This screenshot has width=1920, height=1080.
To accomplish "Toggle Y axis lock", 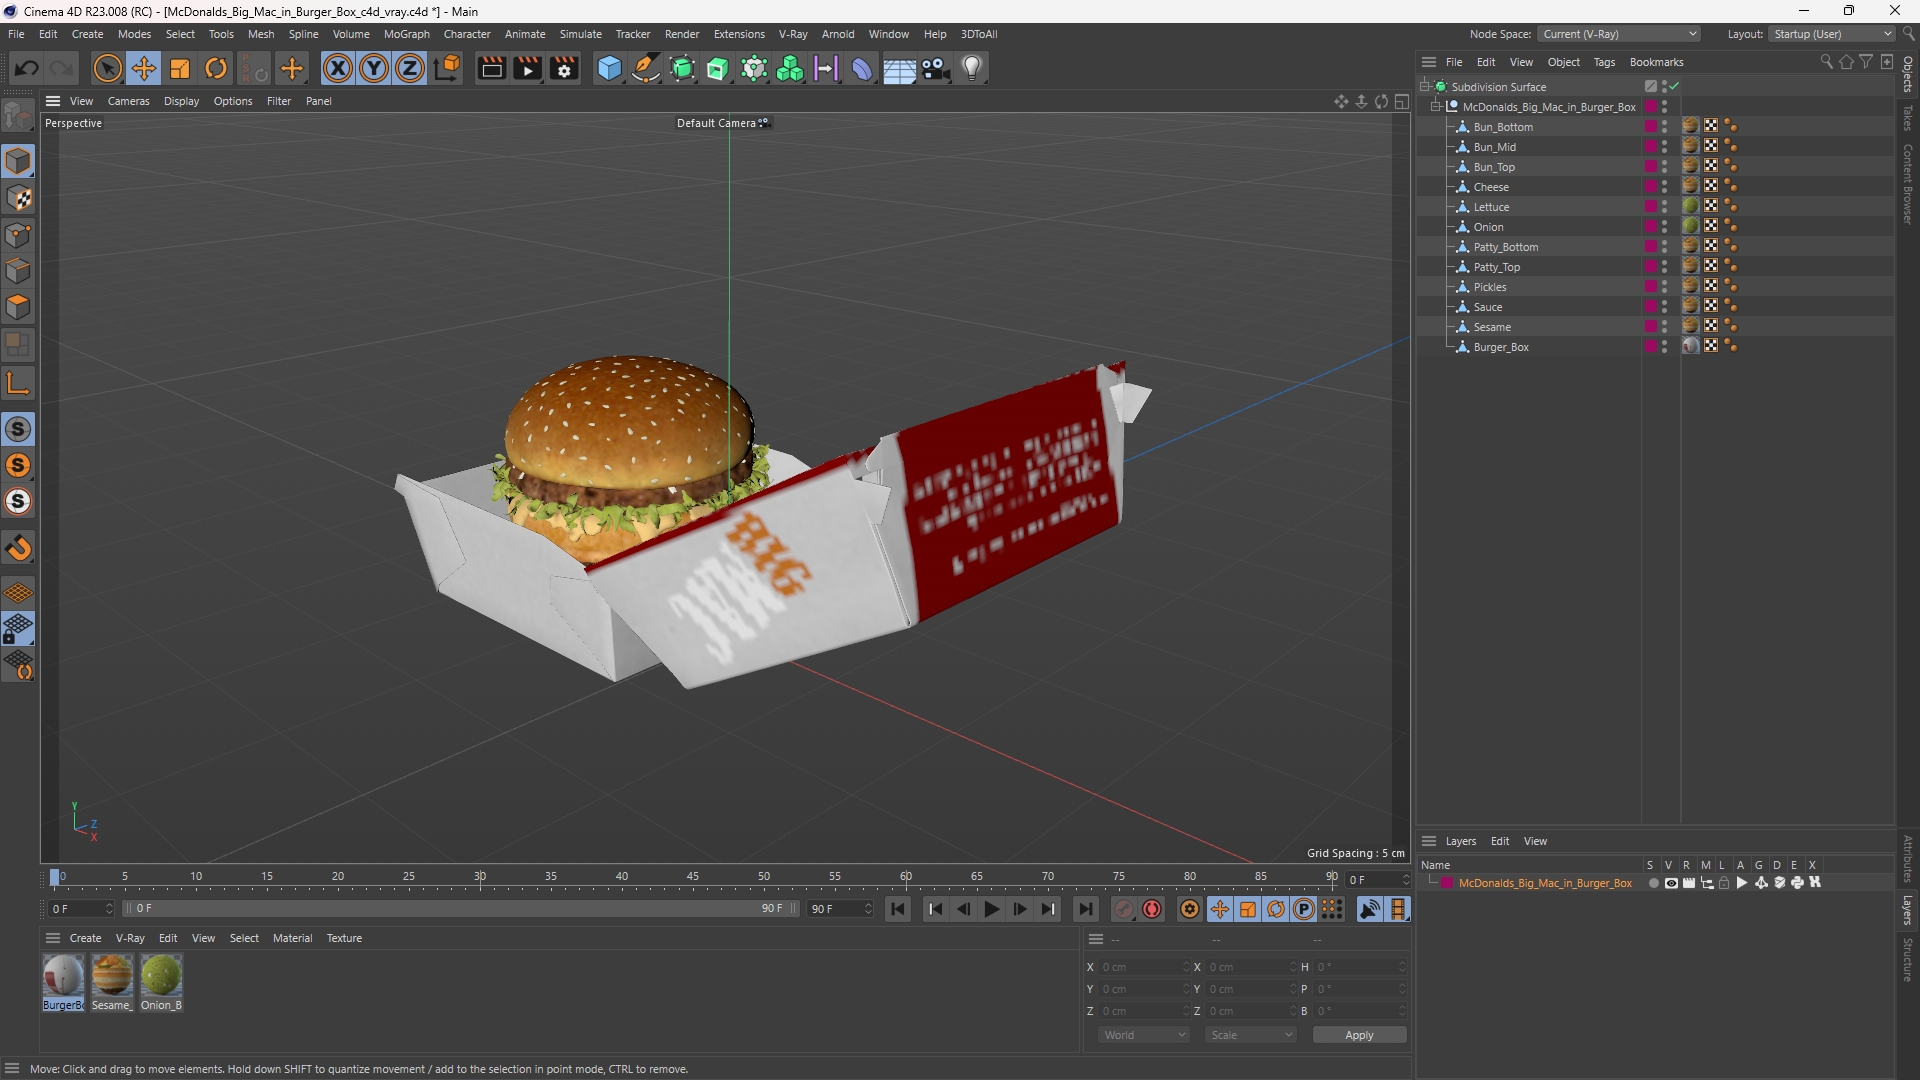I will [374, 68].
